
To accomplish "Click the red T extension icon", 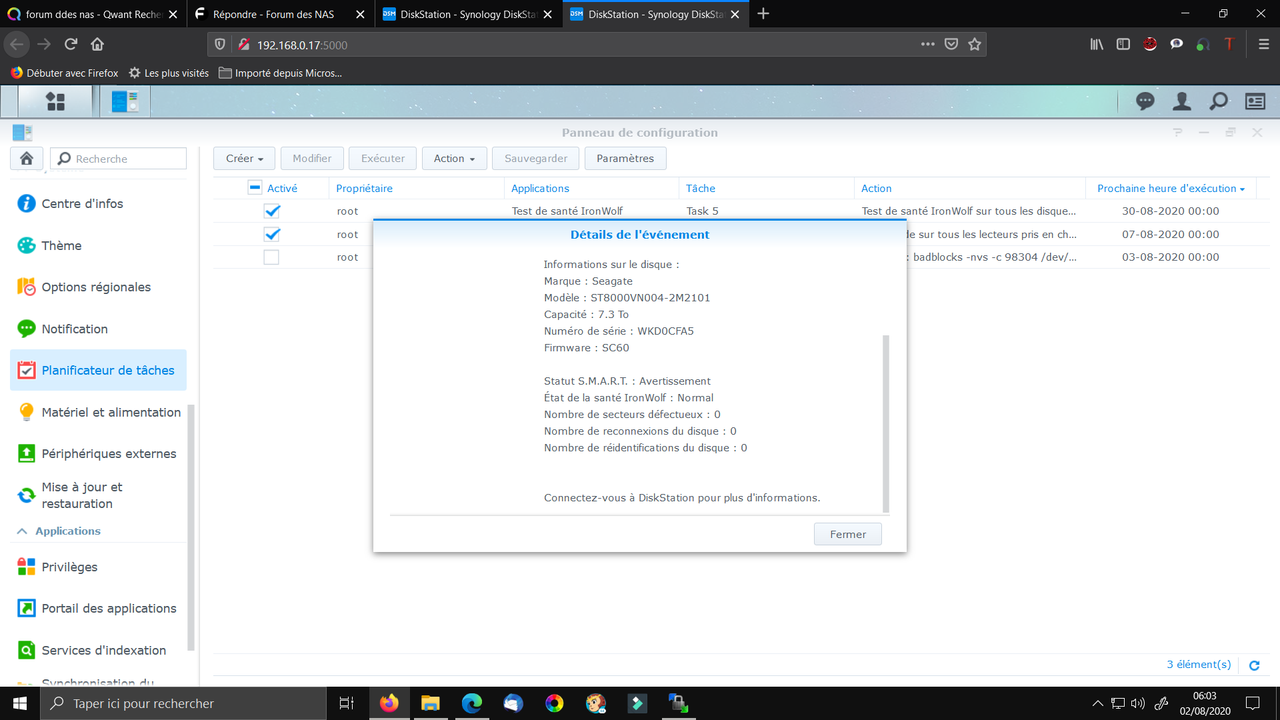I will coord(1229,44).
